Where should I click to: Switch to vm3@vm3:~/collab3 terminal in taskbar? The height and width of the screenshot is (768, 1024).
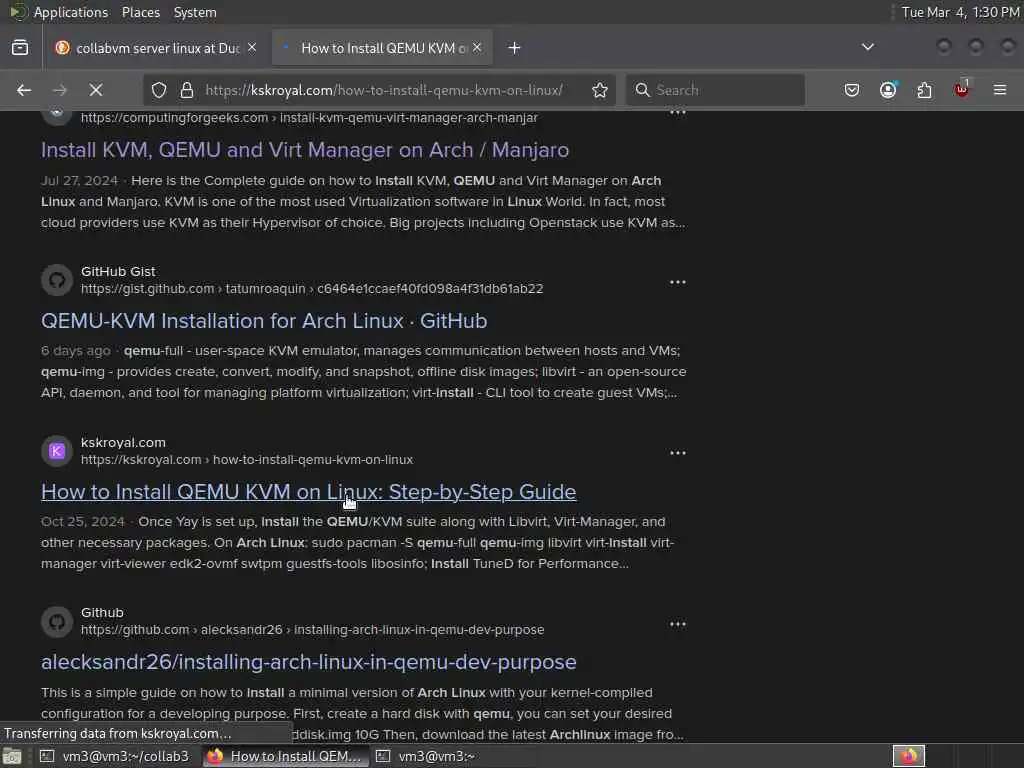point(116,756)
